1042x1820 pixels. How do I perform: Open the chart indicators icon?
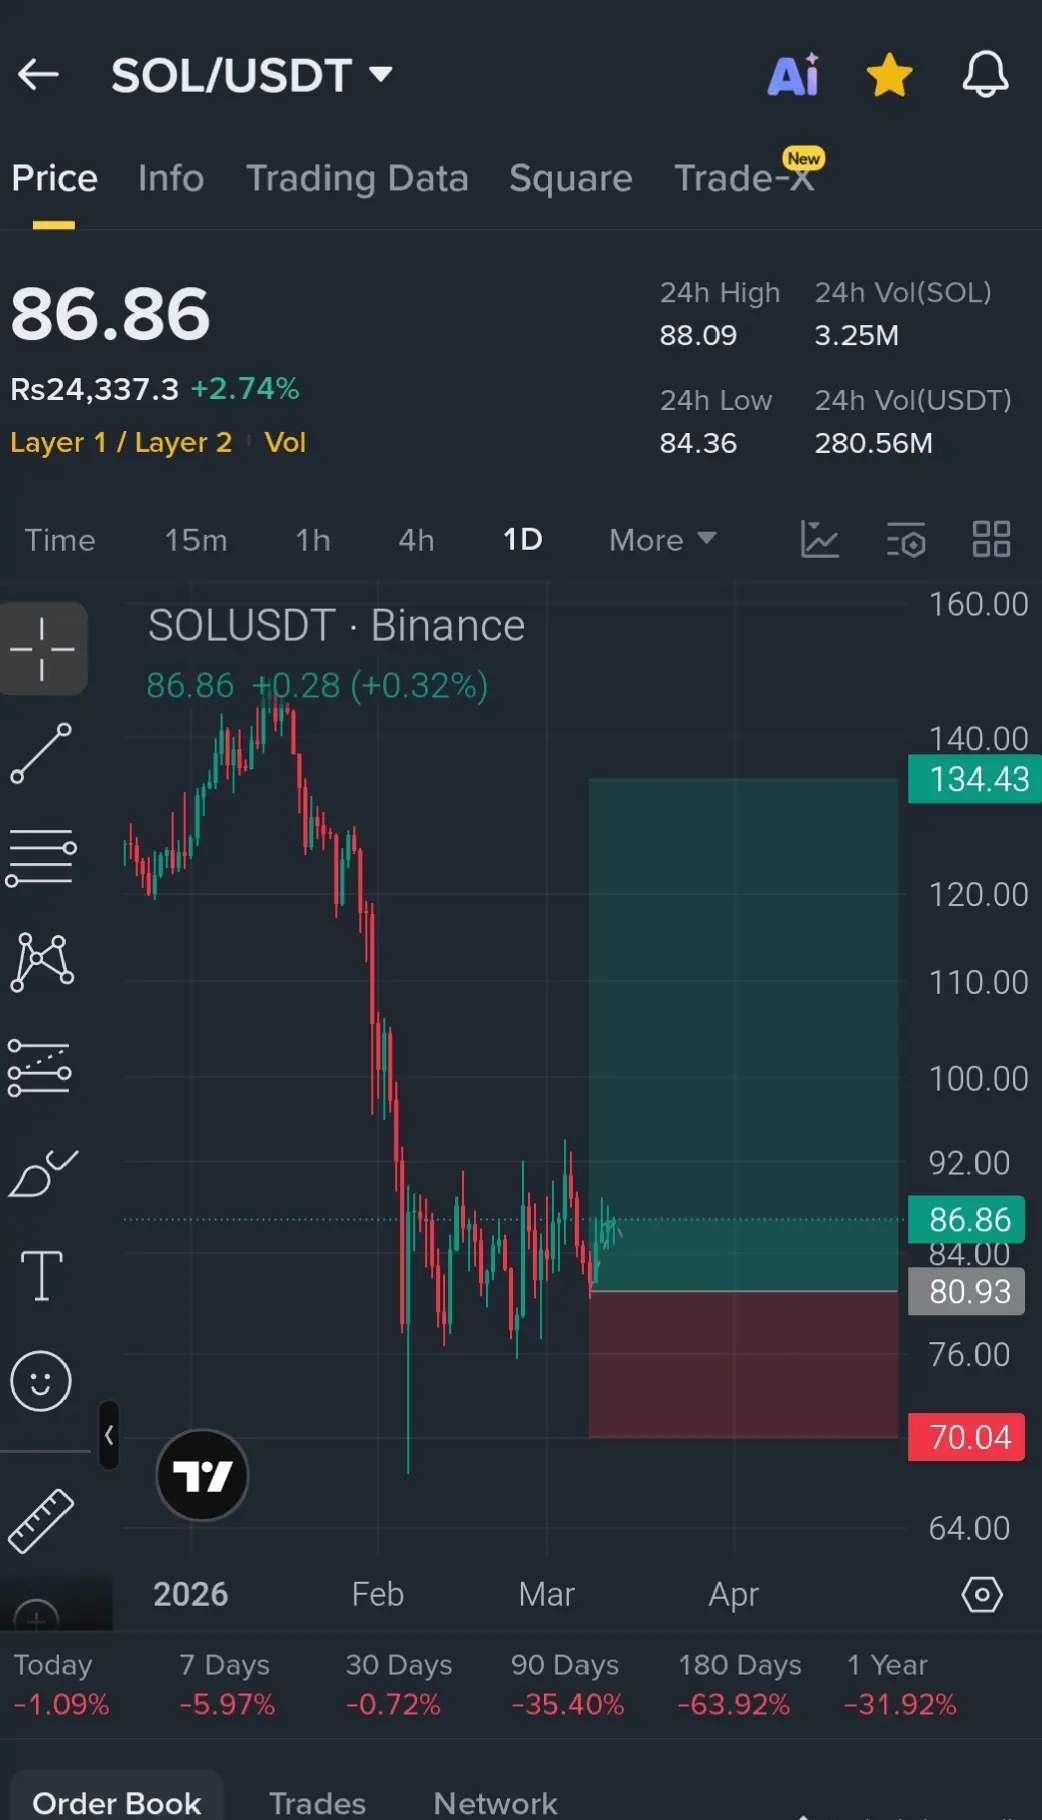(x=820, y=540)
